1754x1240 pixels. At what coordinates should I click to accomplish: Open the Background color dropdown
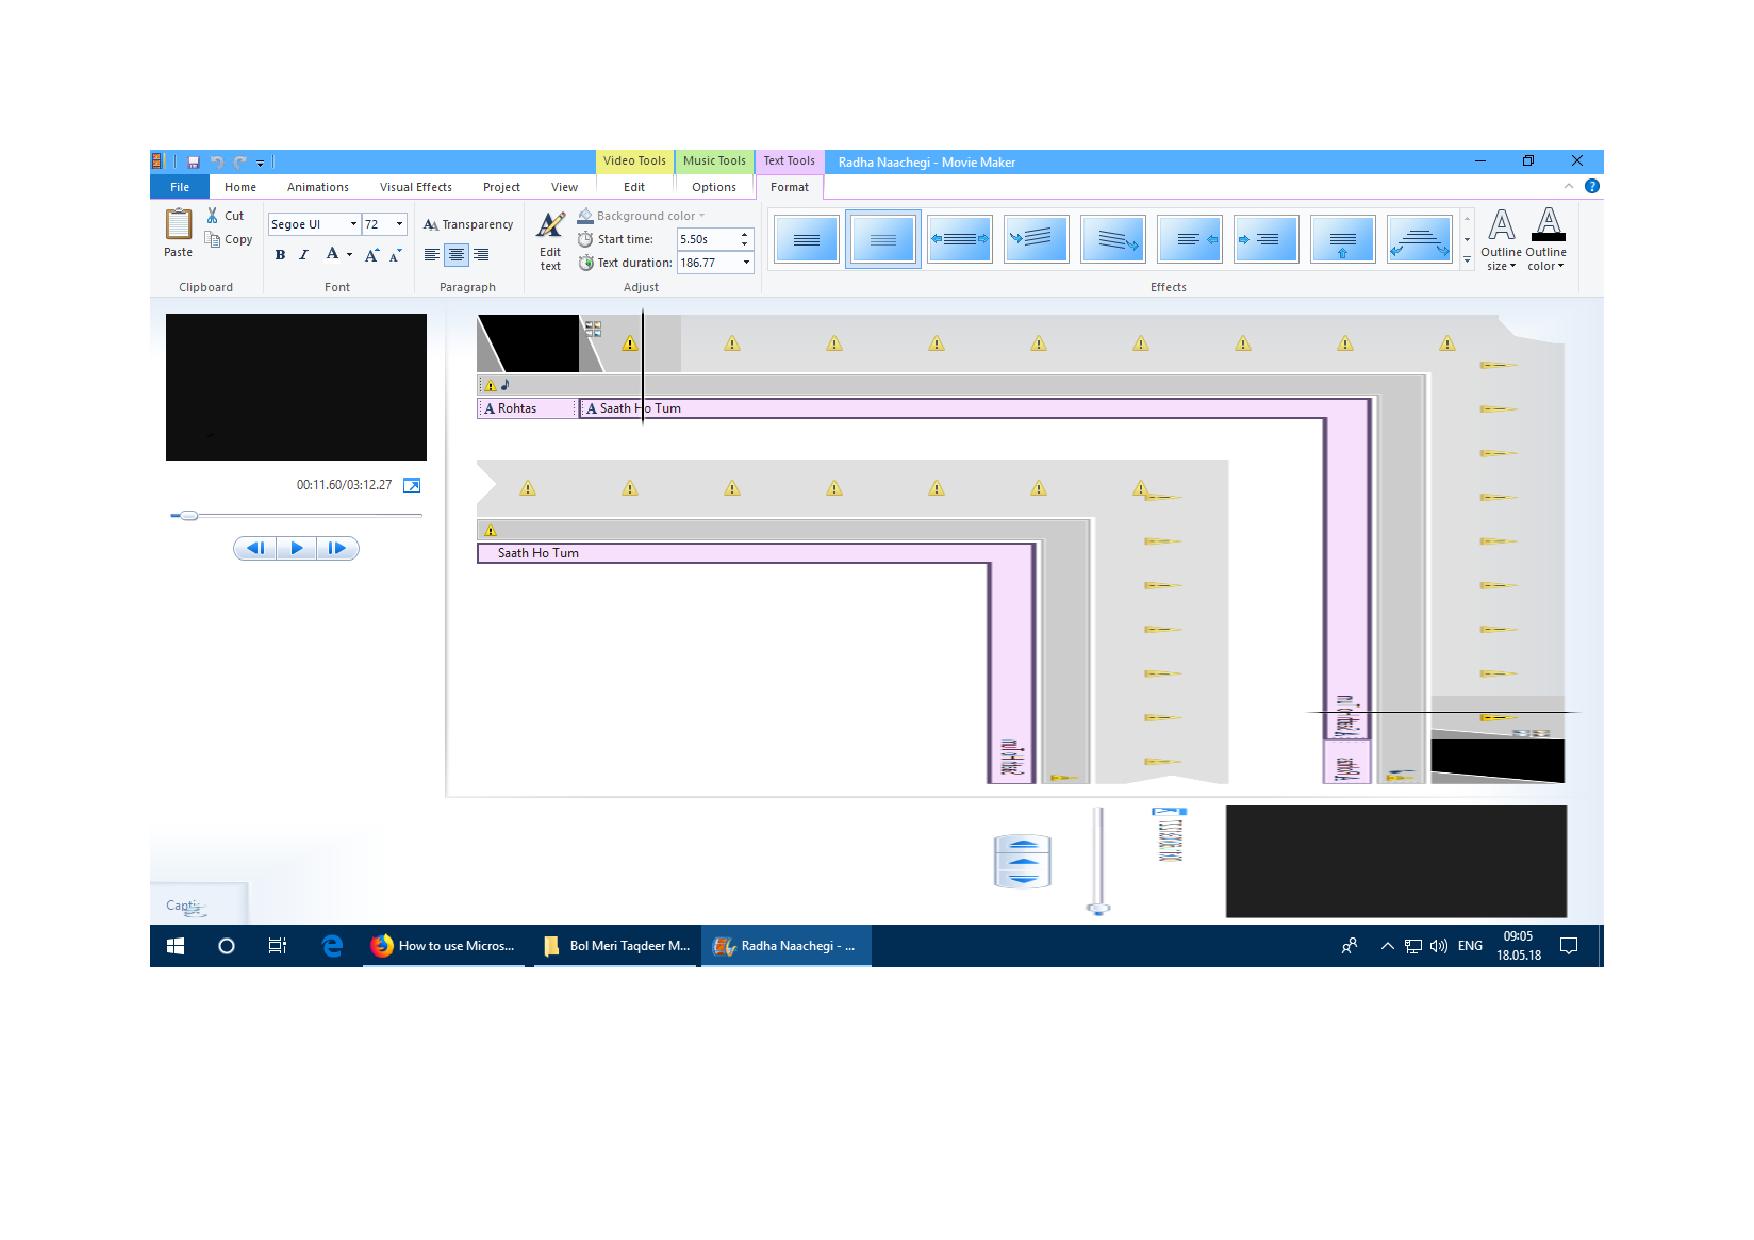tap(641, 216)
